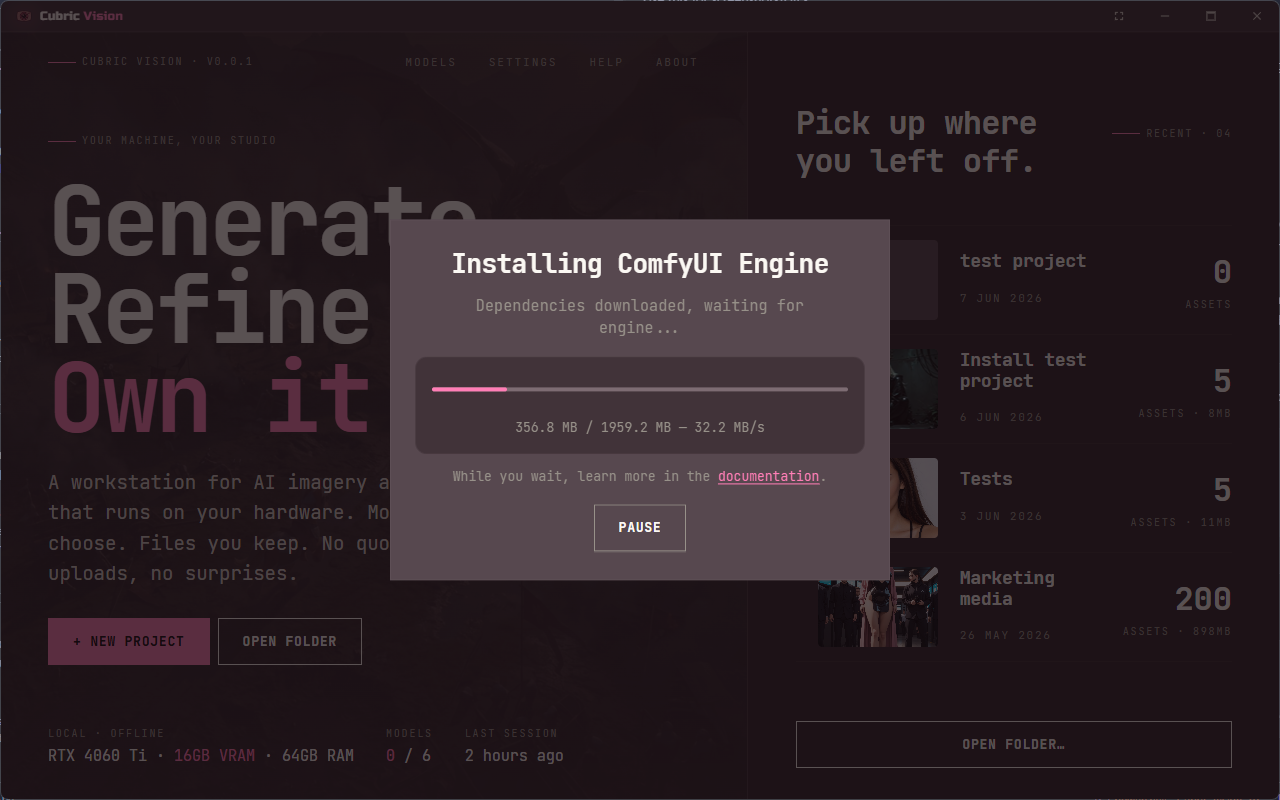Open the About menu
Image resolution: width=1280 pixels, height=800 pixels.
(x=676, y=62)
